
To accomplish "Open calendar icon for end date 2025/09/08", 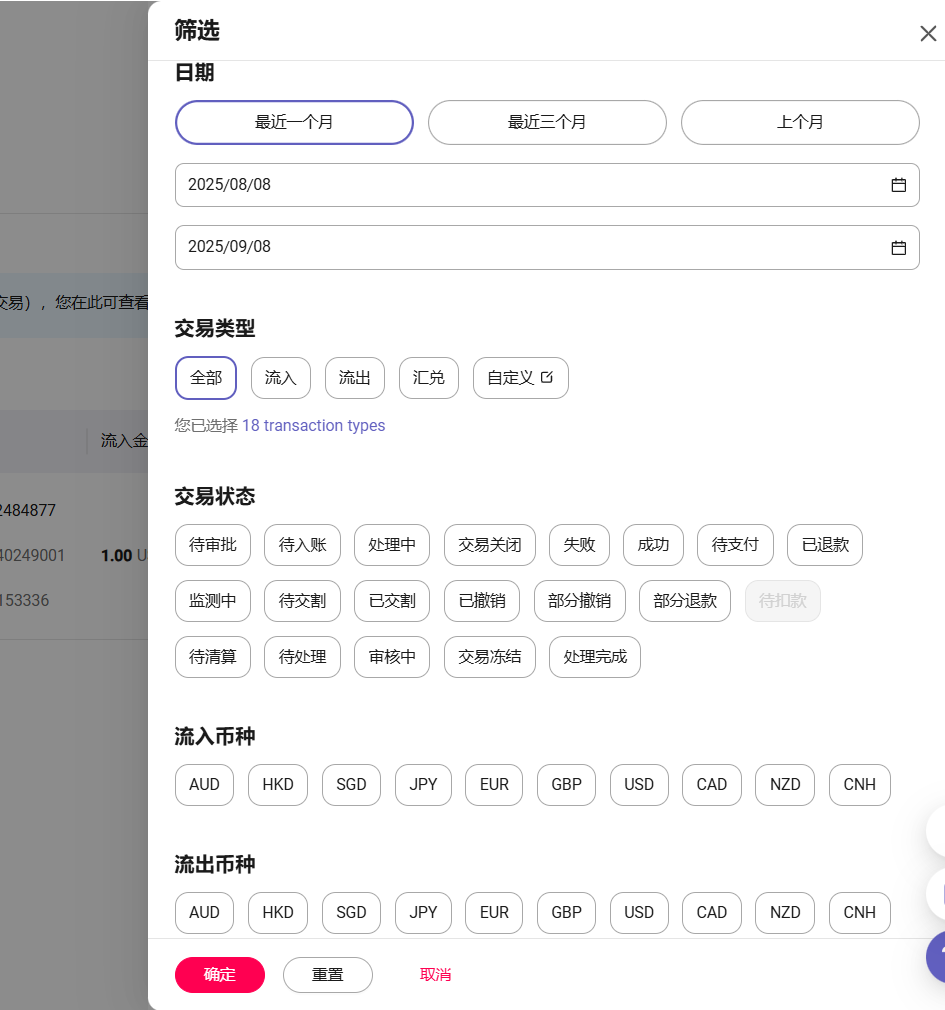I will 898,248.
